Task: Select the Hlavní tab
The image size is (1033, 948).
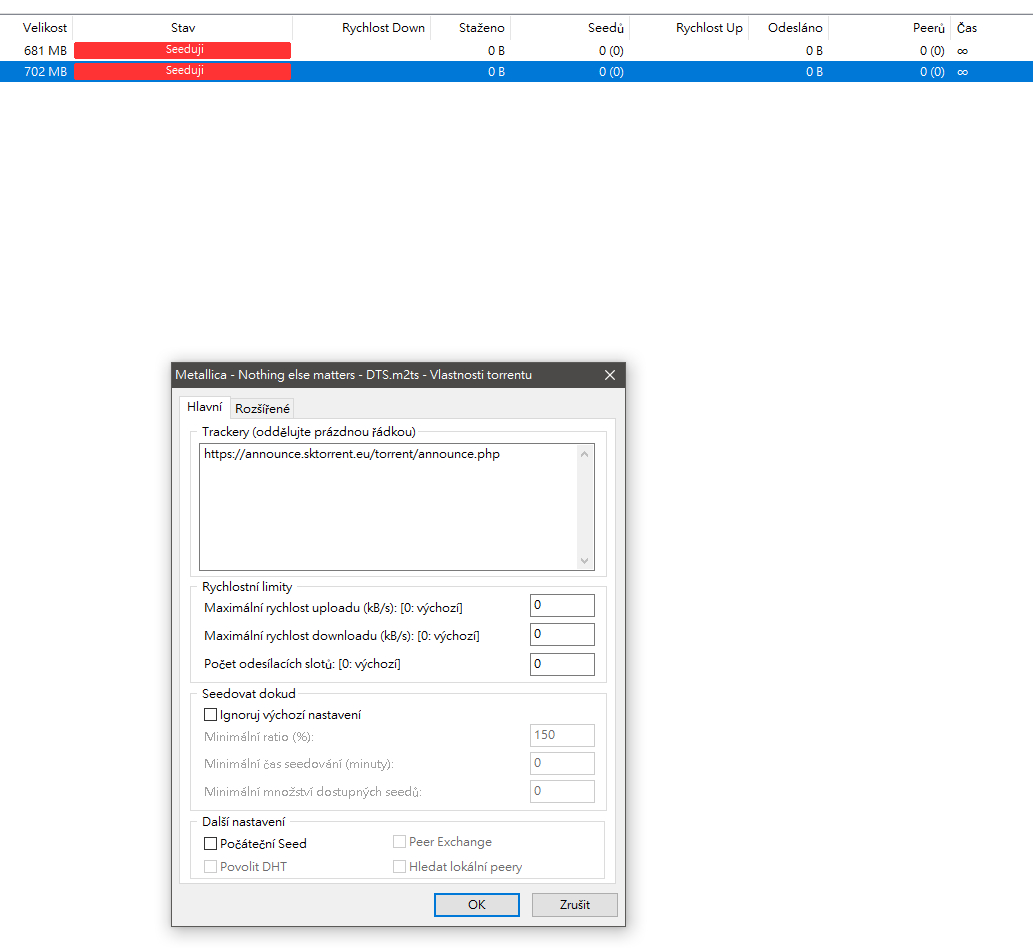Action: click(x=204, y=407)
